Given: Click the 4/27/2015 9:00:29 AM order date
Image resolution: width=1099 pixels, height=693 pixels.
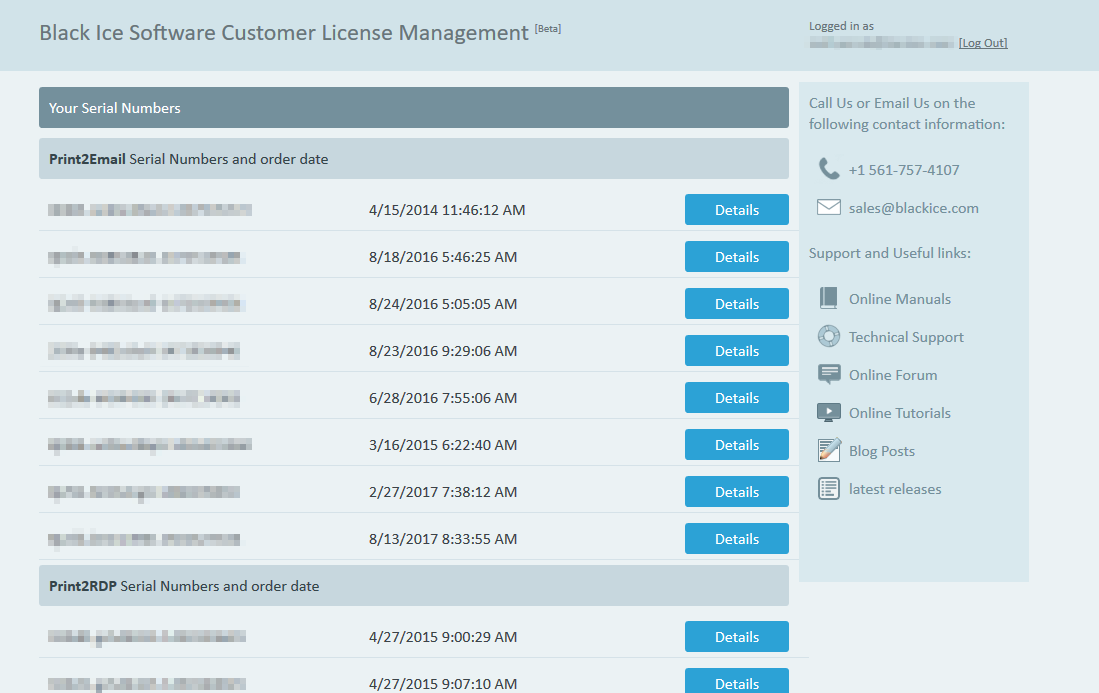Looking at the screenshot, I should click(x=443, y=636).
